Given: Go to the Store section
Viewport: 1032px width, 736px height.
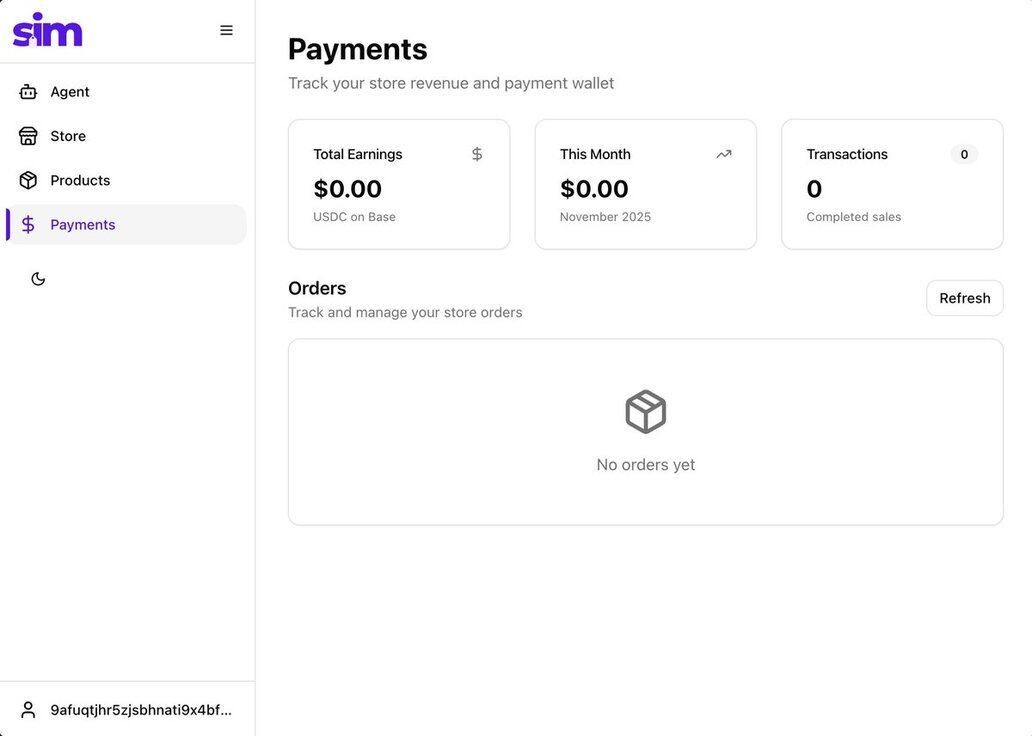Looking at the screenshot, I should point(68,136).
